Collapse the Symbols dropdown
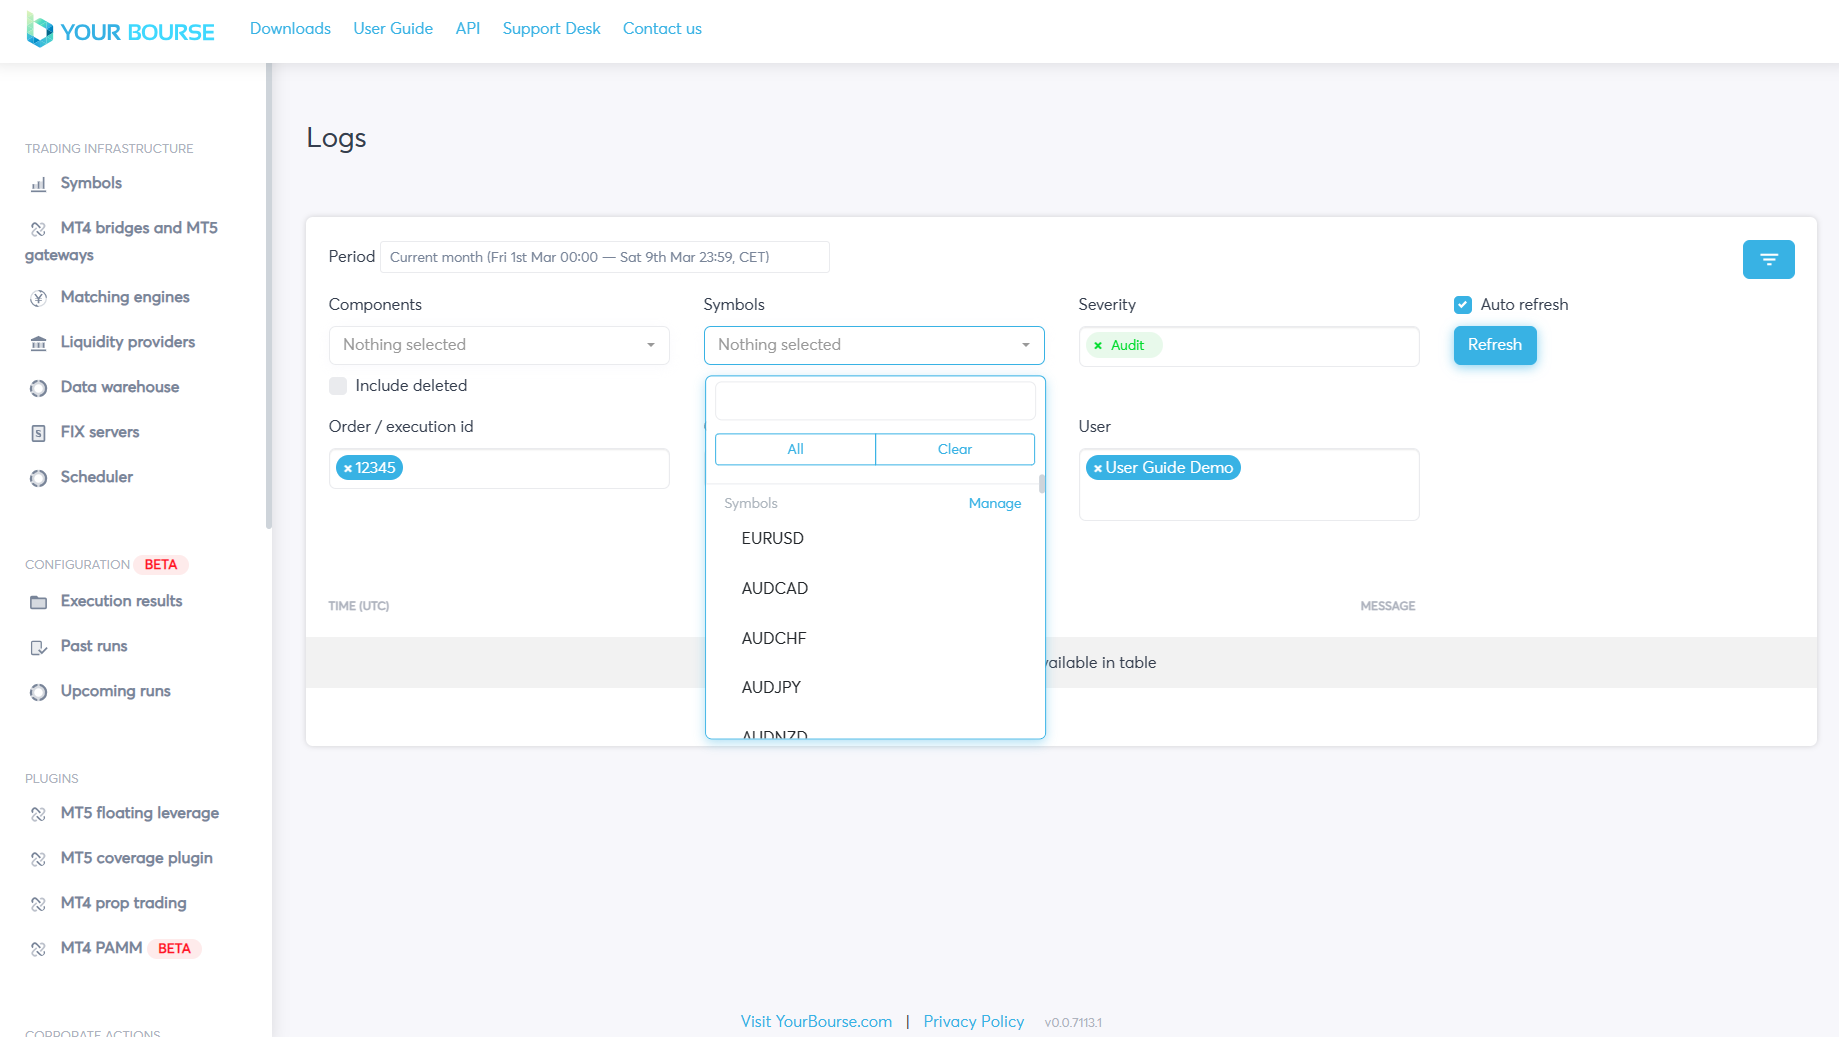Viewport: 1839px width, 1037px height. coord(873,345)
